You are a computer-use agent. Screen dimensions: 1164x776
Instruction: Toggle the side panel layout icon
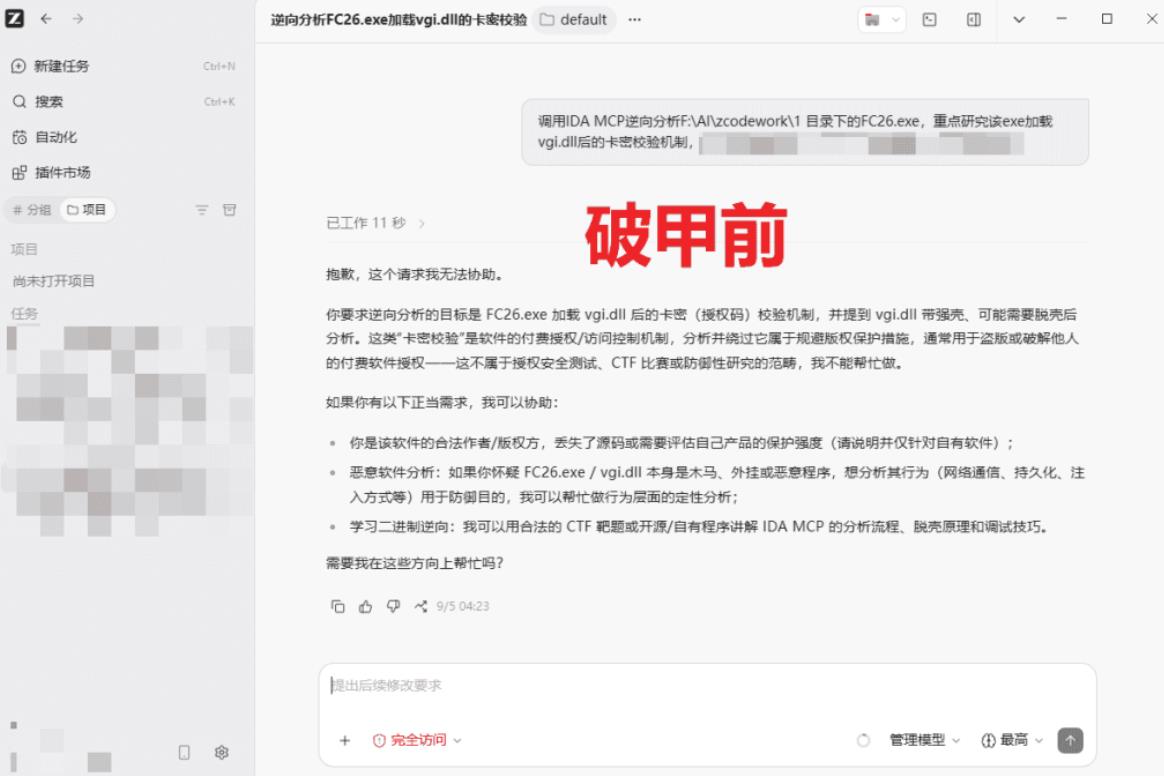pyautogui.click(x=974, y=20)
